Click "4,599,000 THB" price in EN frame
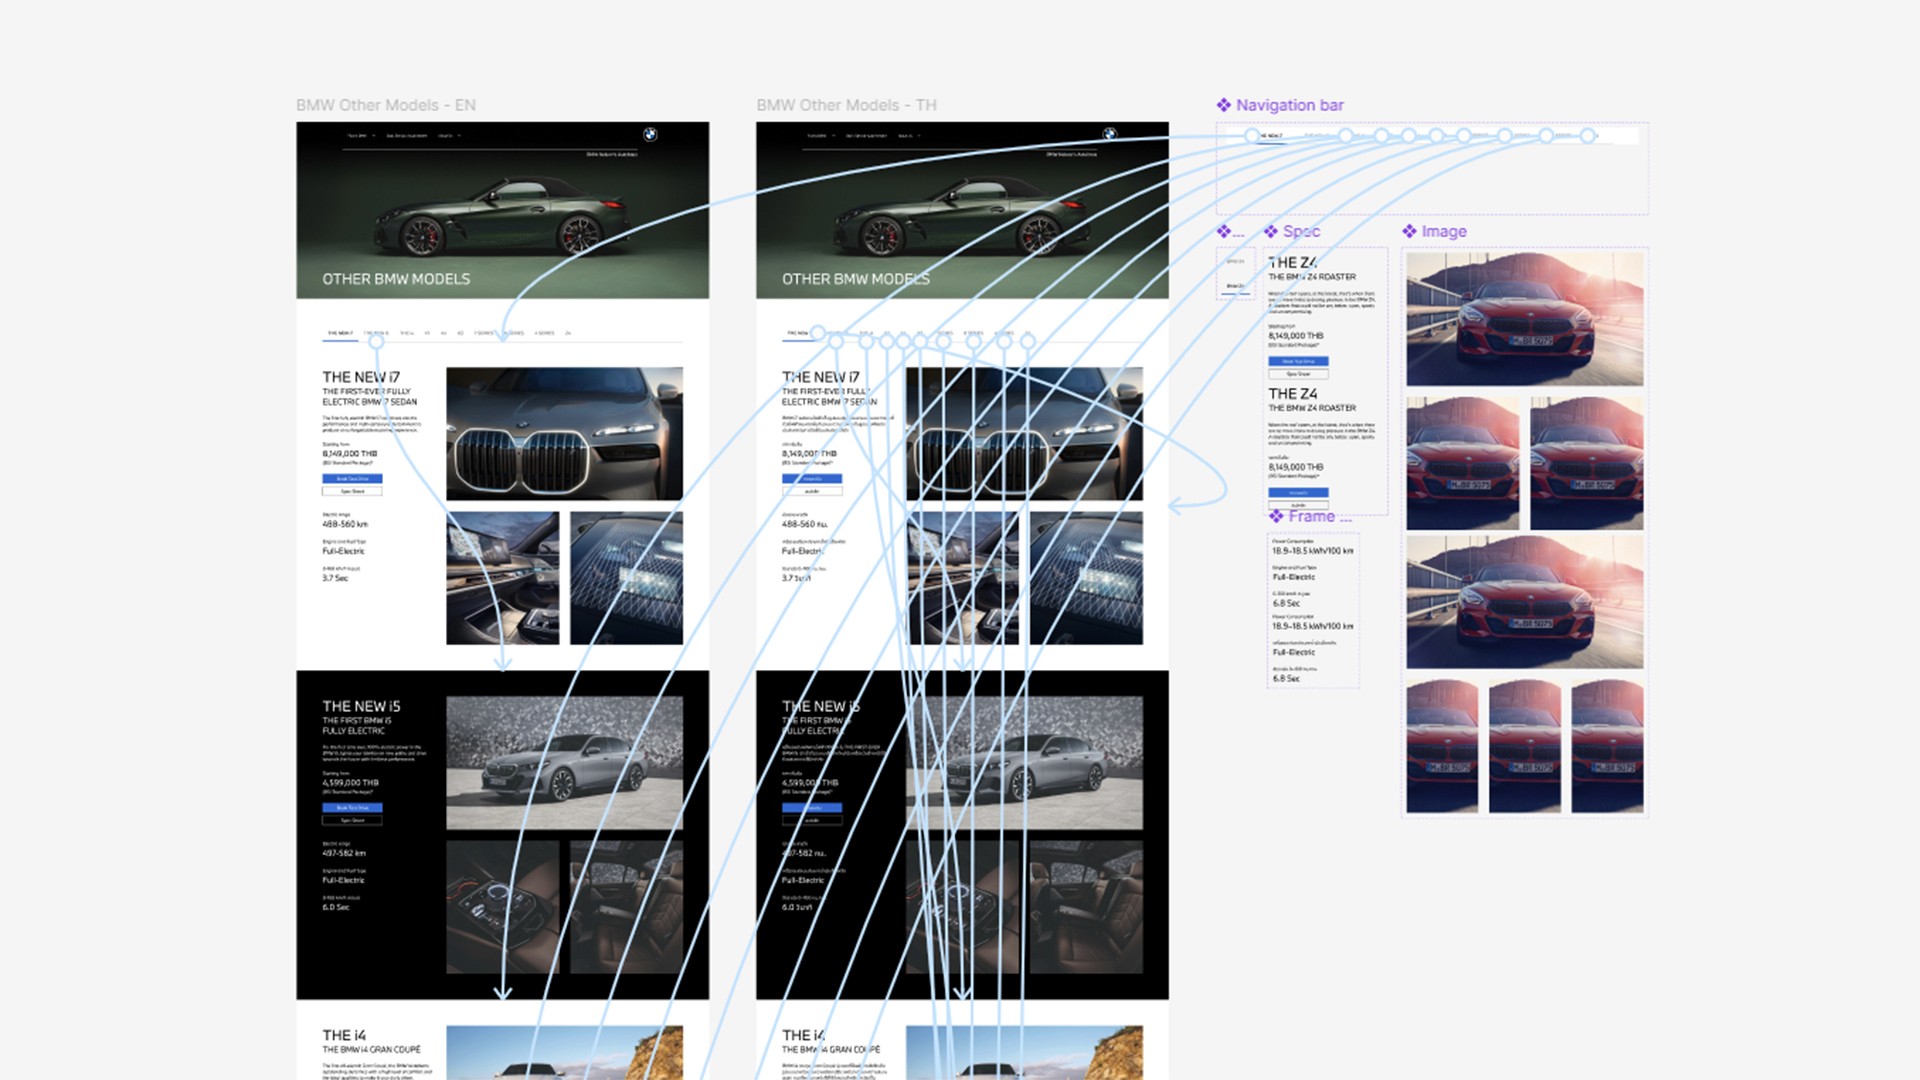 350,783
